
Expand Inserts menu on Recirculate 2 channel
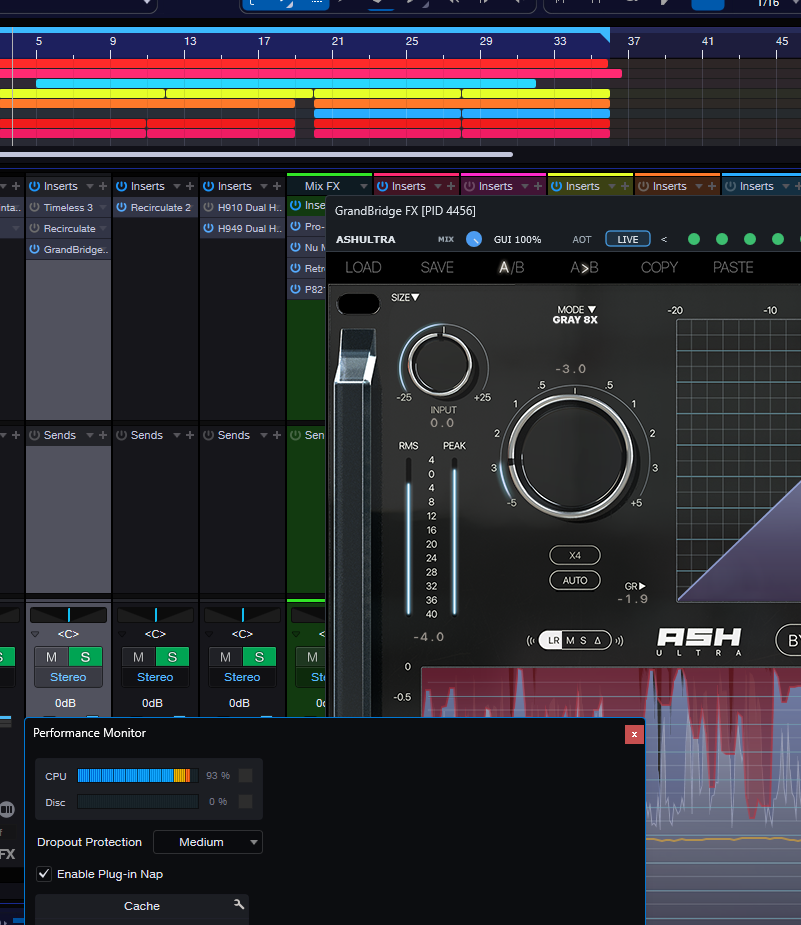pos(177,186)
